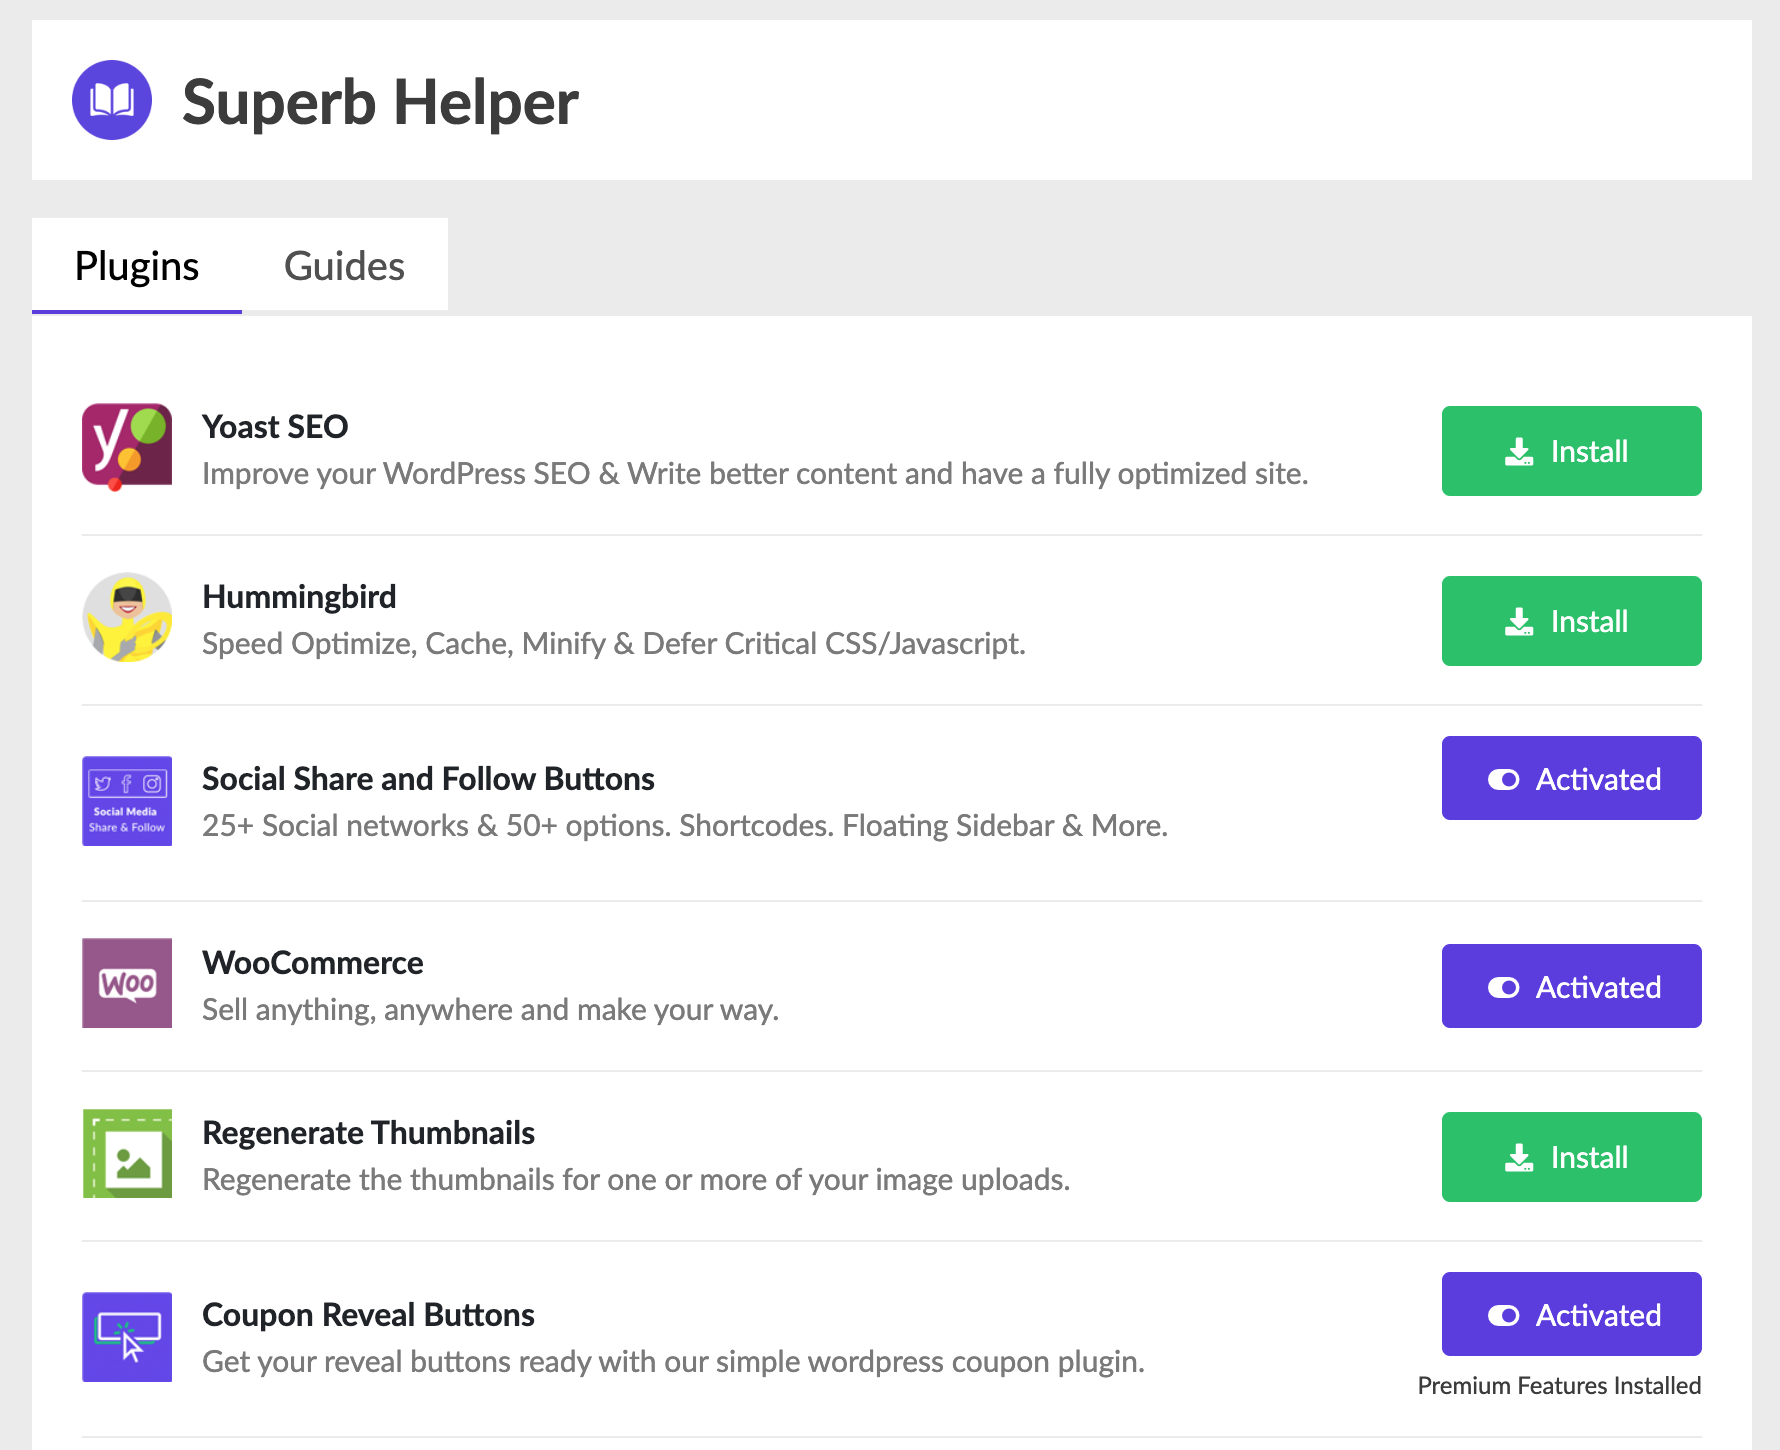
Task: Select the Plugins tab
Action: [137, 266]
